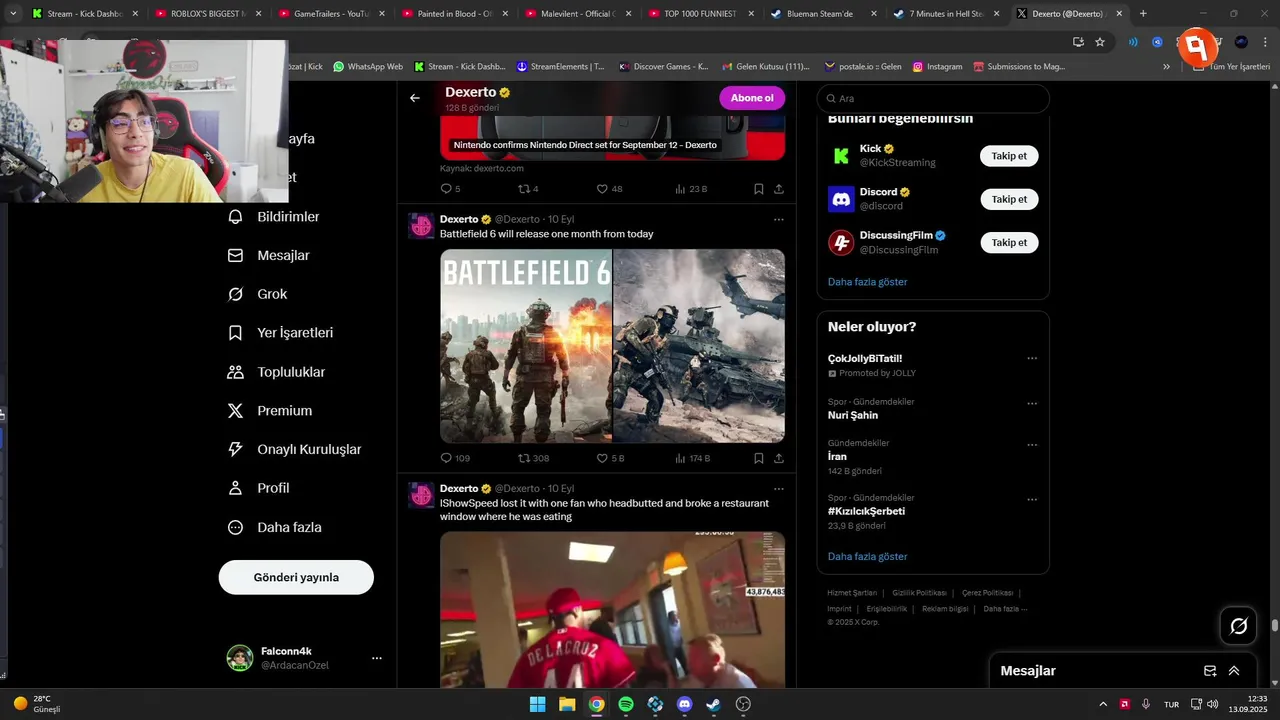Open the Bildirimler bell icon

point(236,217)
